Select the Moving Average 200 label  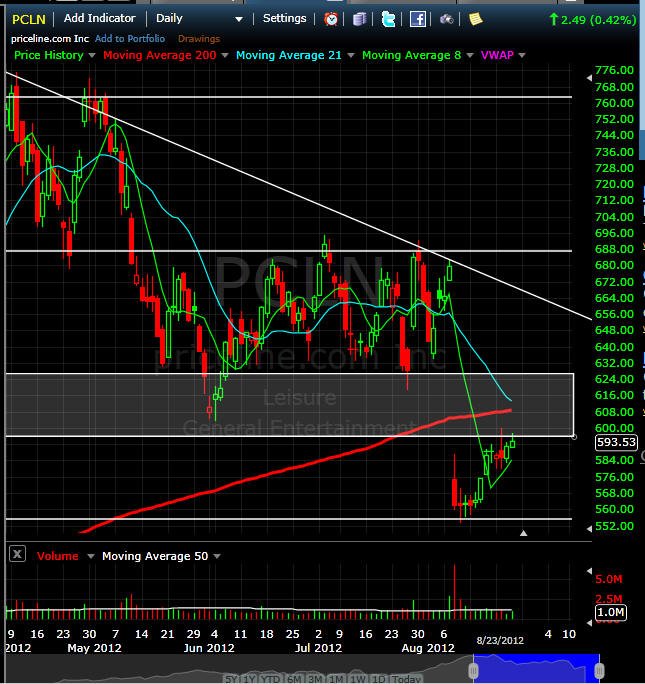(x=160, y=55)
